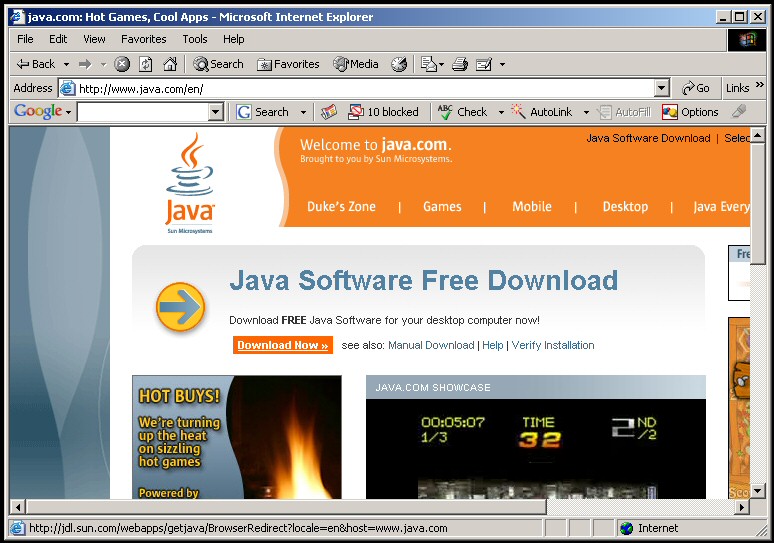Click Java Software Download top link
Image resolution: width=774 pixels, height=543 pixels.
pyautogui.click(x=648, y=138)
